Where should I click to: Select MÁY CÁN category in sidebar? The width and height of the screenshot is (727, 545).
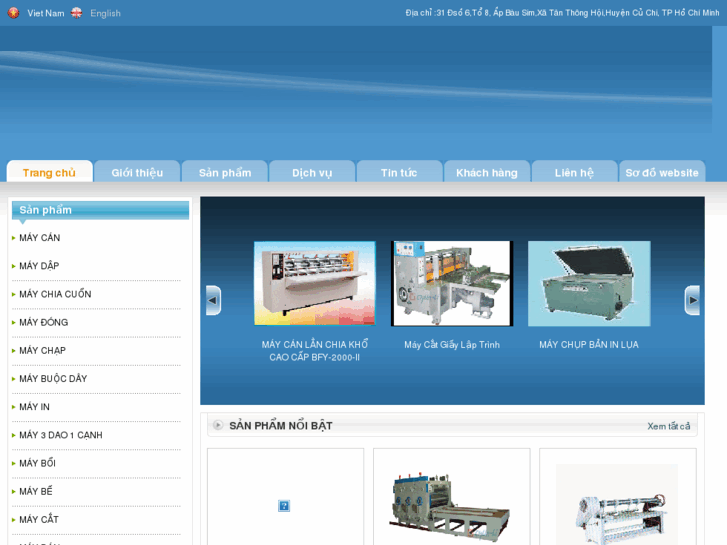pos(39,237)
